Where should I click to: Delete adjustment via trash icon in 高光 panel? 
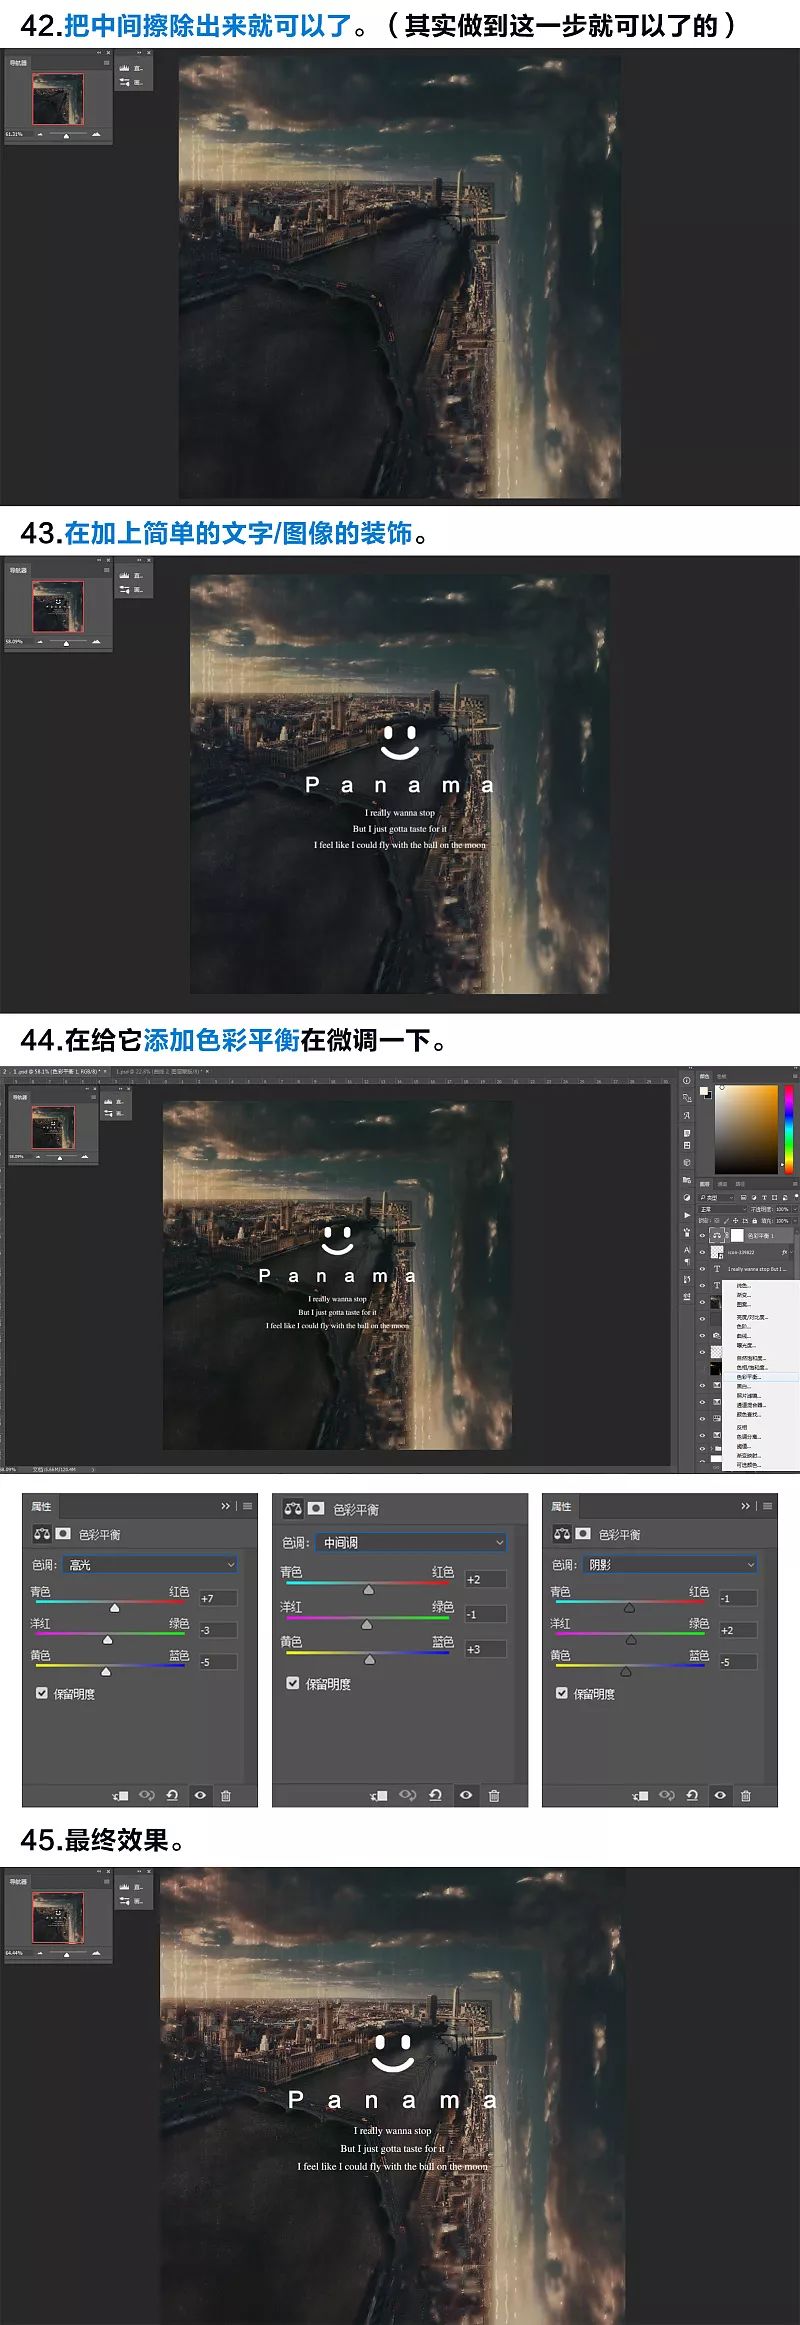click(226, 1795)
